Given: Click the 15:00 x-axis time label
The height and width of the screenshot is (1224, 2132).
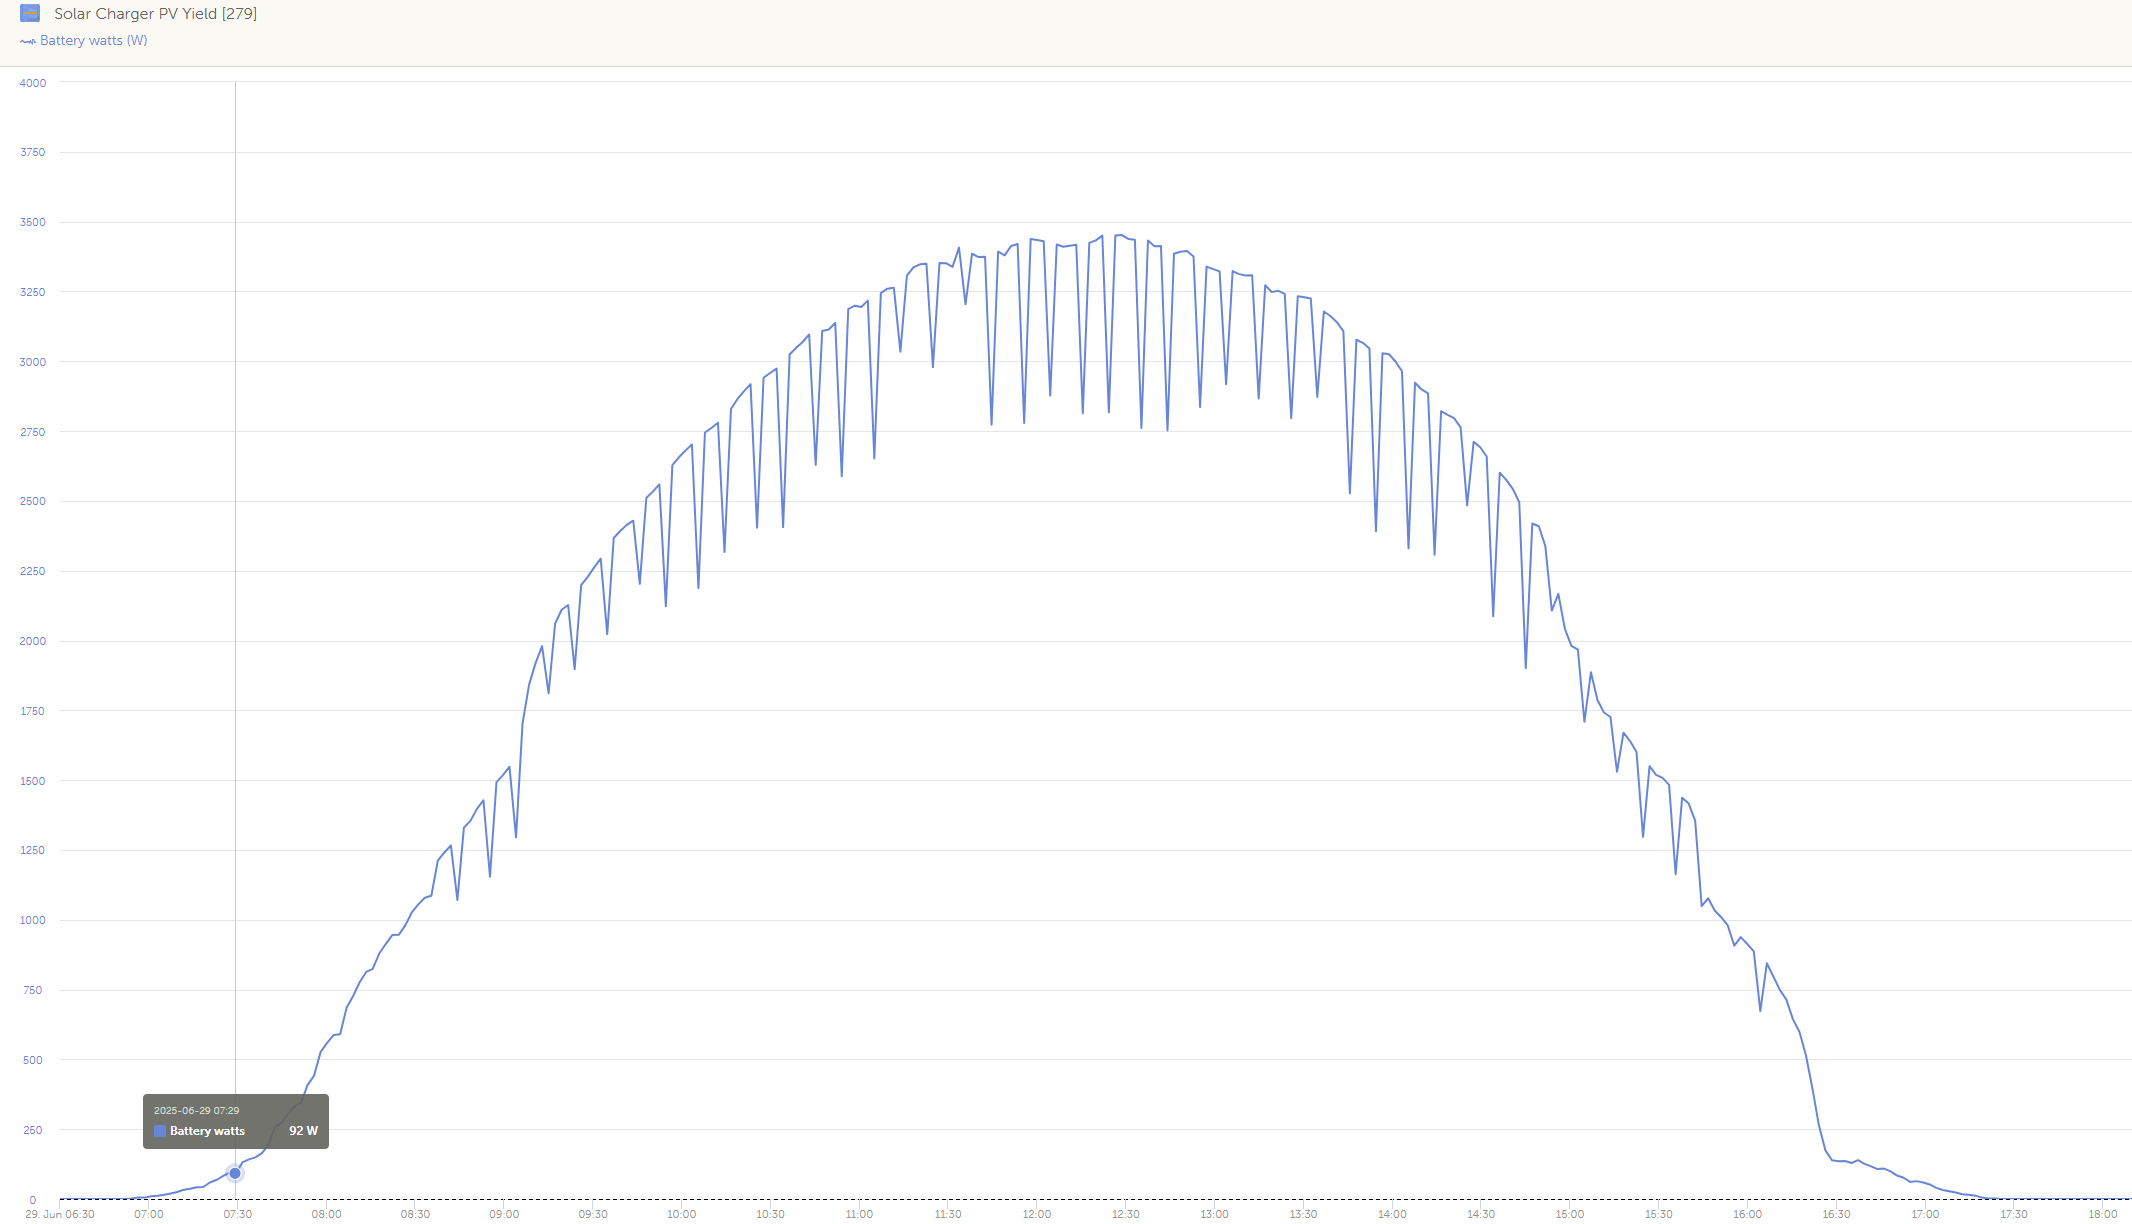Looking at the screenshot, I should [x=1569, y=1214].
